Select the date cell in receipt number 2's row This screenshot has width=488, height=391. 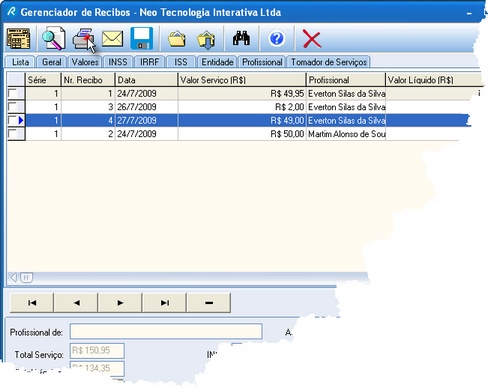point(146,134)
